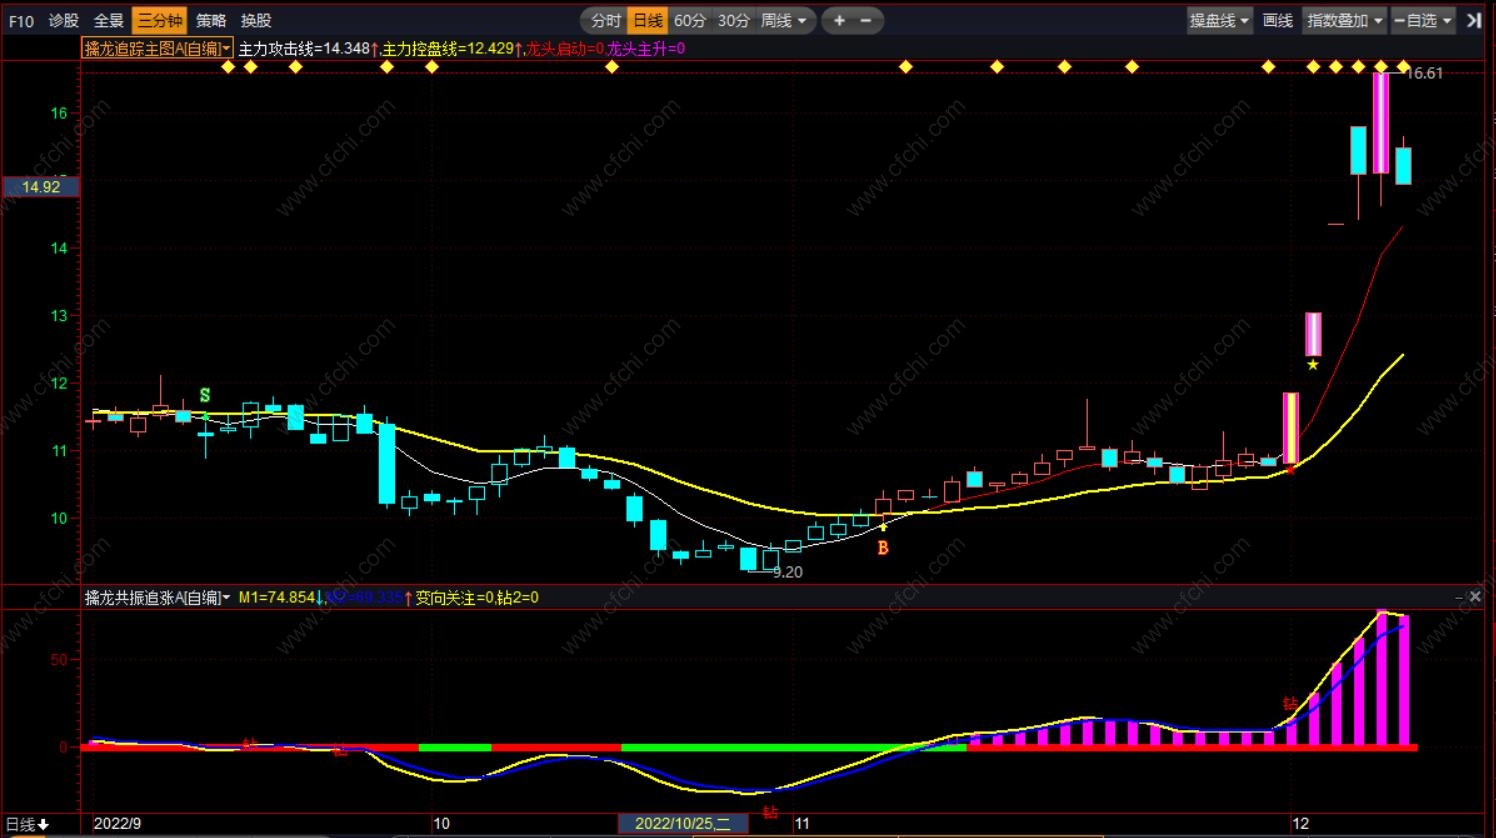The image size is (1496, 838).
Task: Close the sub-indicator panel
Action: (x=1475, y=597)
